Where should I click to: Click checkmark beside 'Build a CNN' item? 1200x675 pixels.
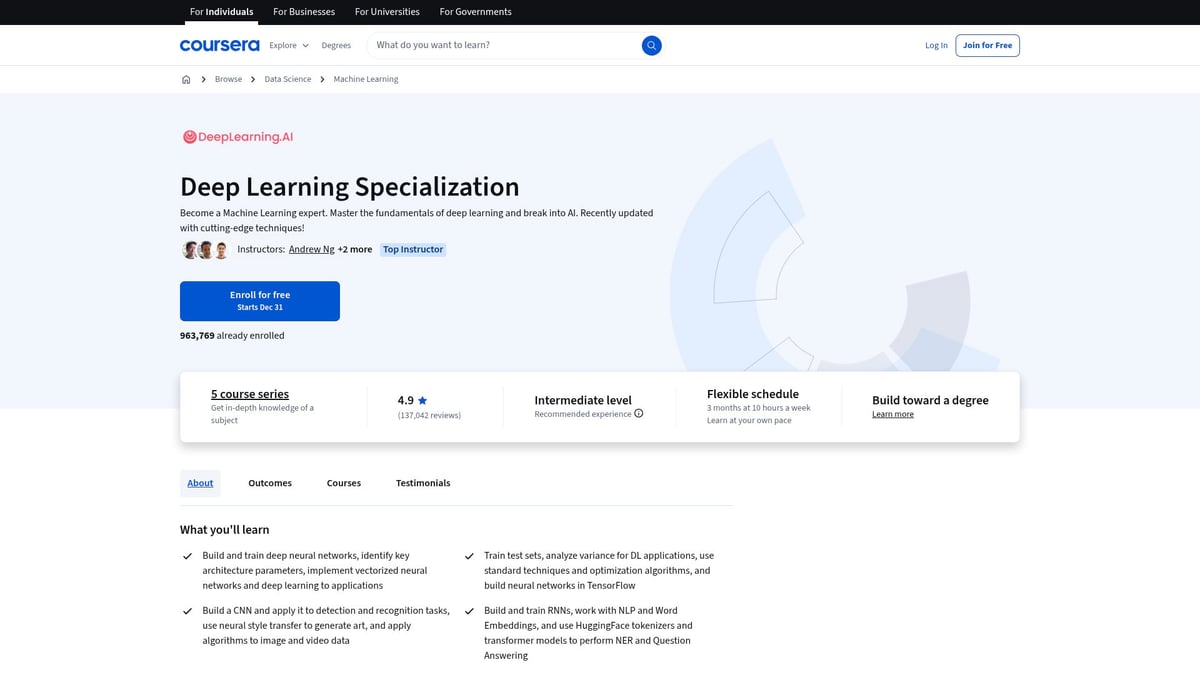tap(187, 611)
